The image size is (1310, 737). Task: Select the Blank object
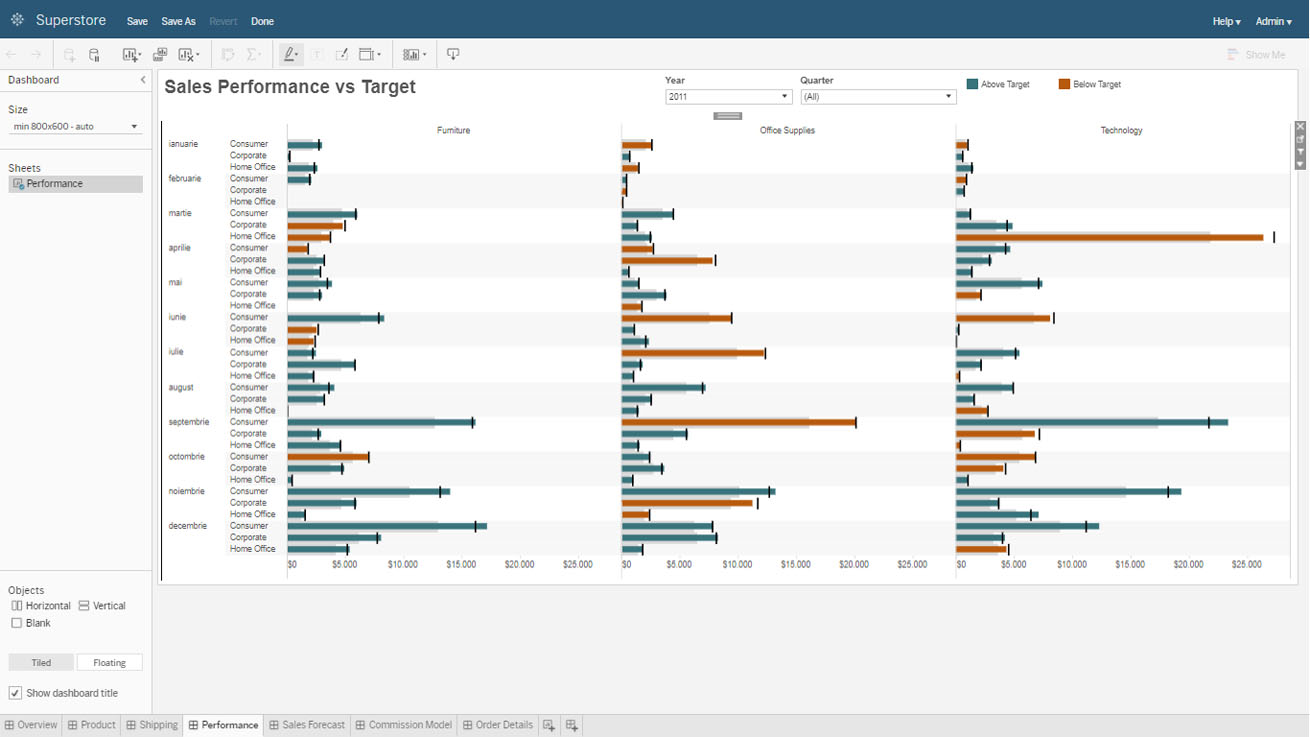pyautogui.click(x=31, y=623)
